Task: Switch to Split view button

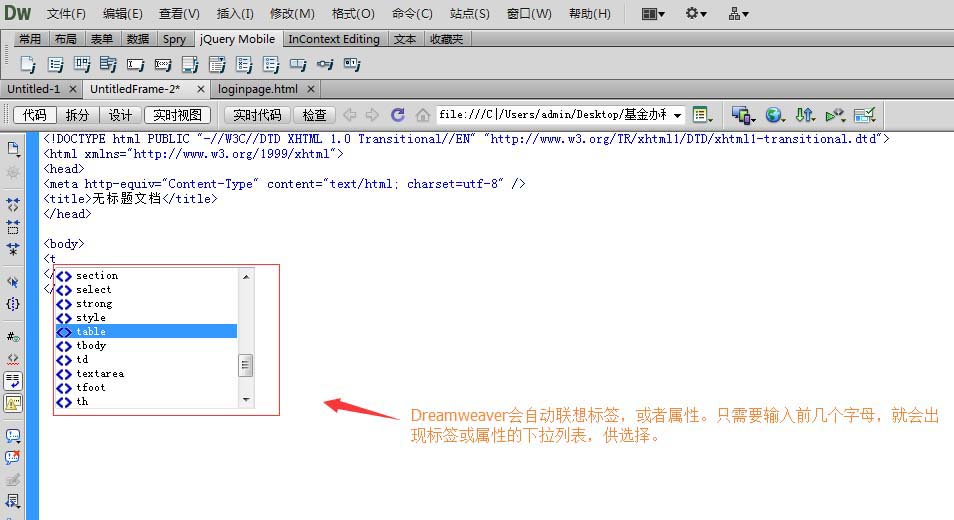Action: [77, 115]
